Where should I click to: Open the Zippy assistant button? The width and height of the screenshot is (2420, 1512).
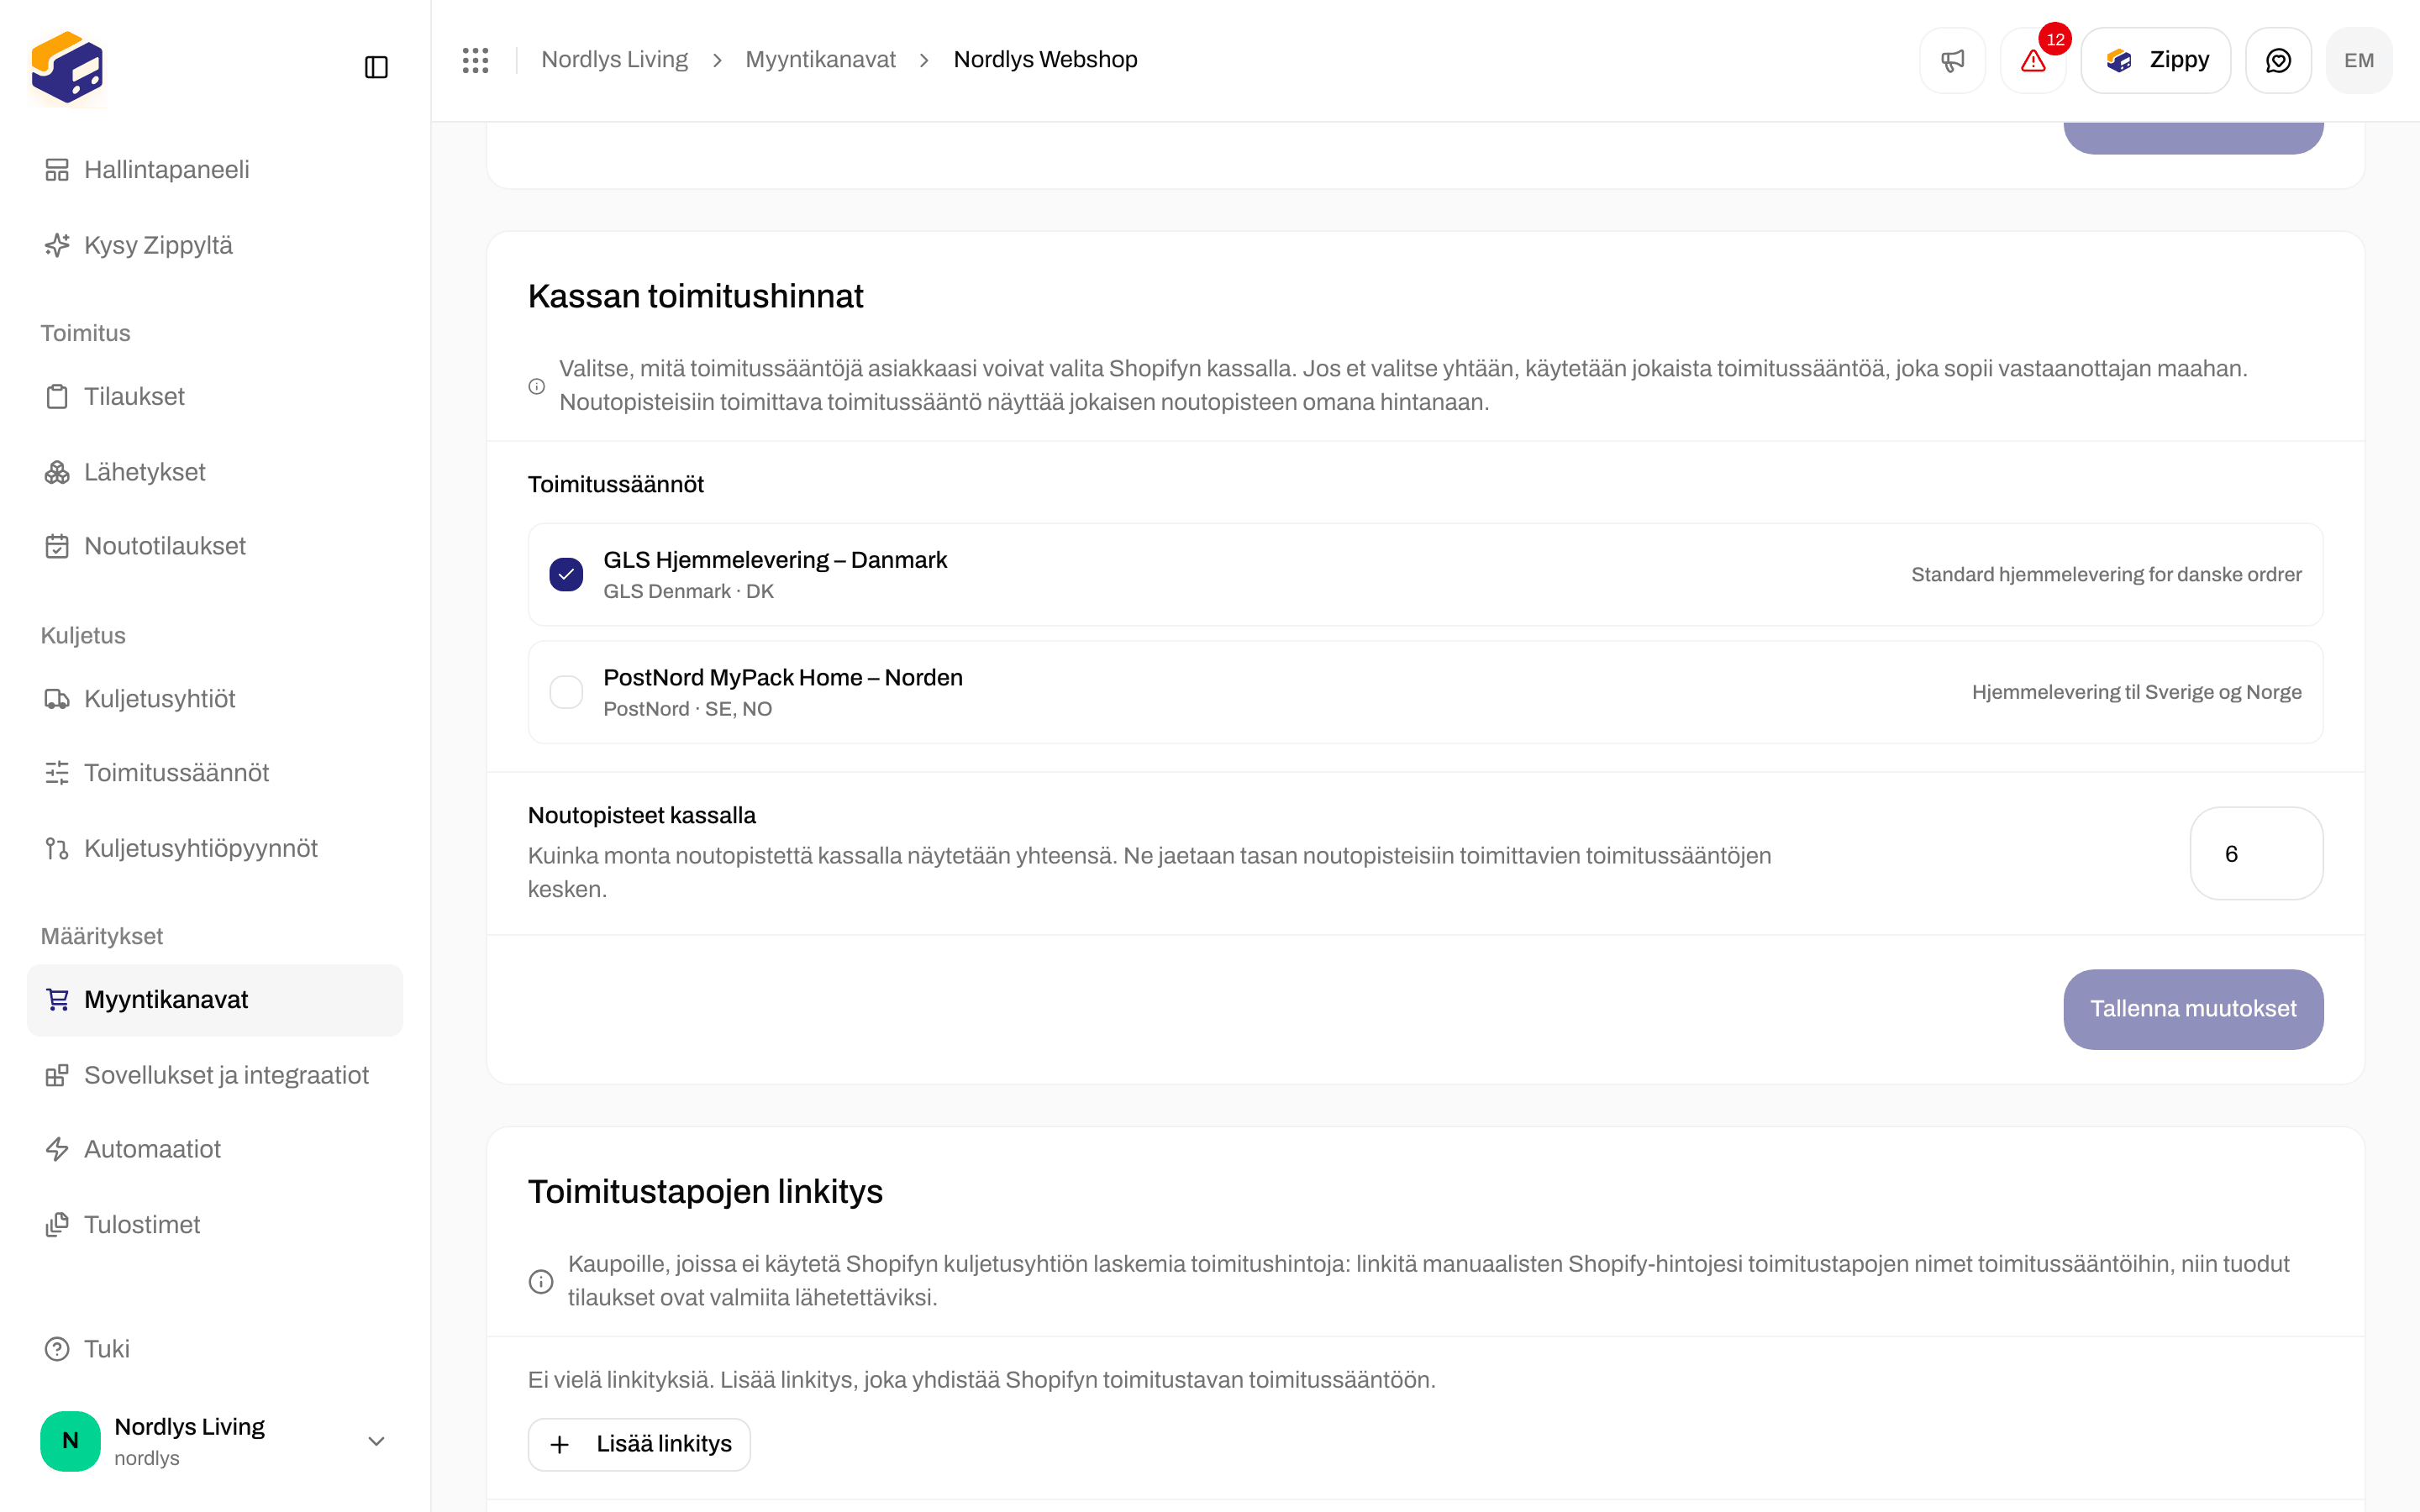tap(2156, 60)
